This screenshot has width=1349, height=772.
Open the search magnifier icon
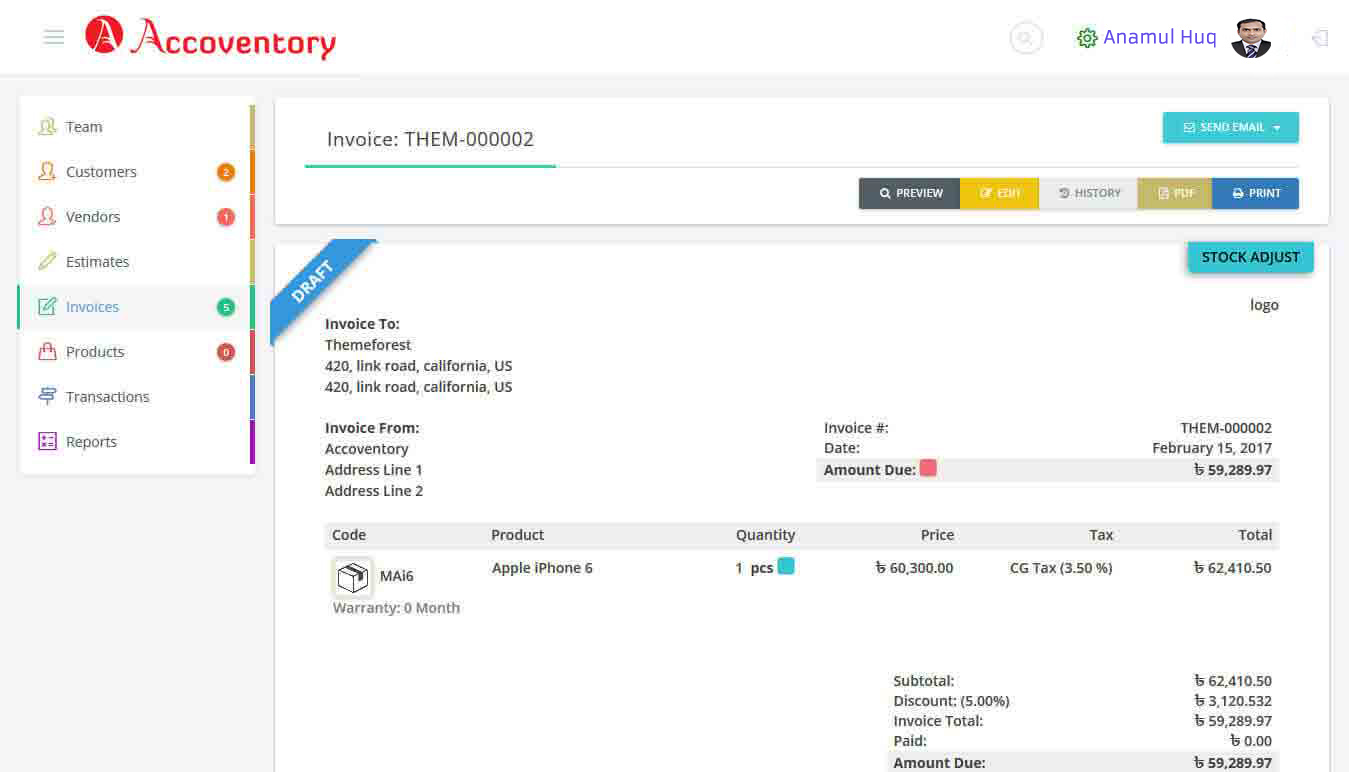coord(1026,38)
